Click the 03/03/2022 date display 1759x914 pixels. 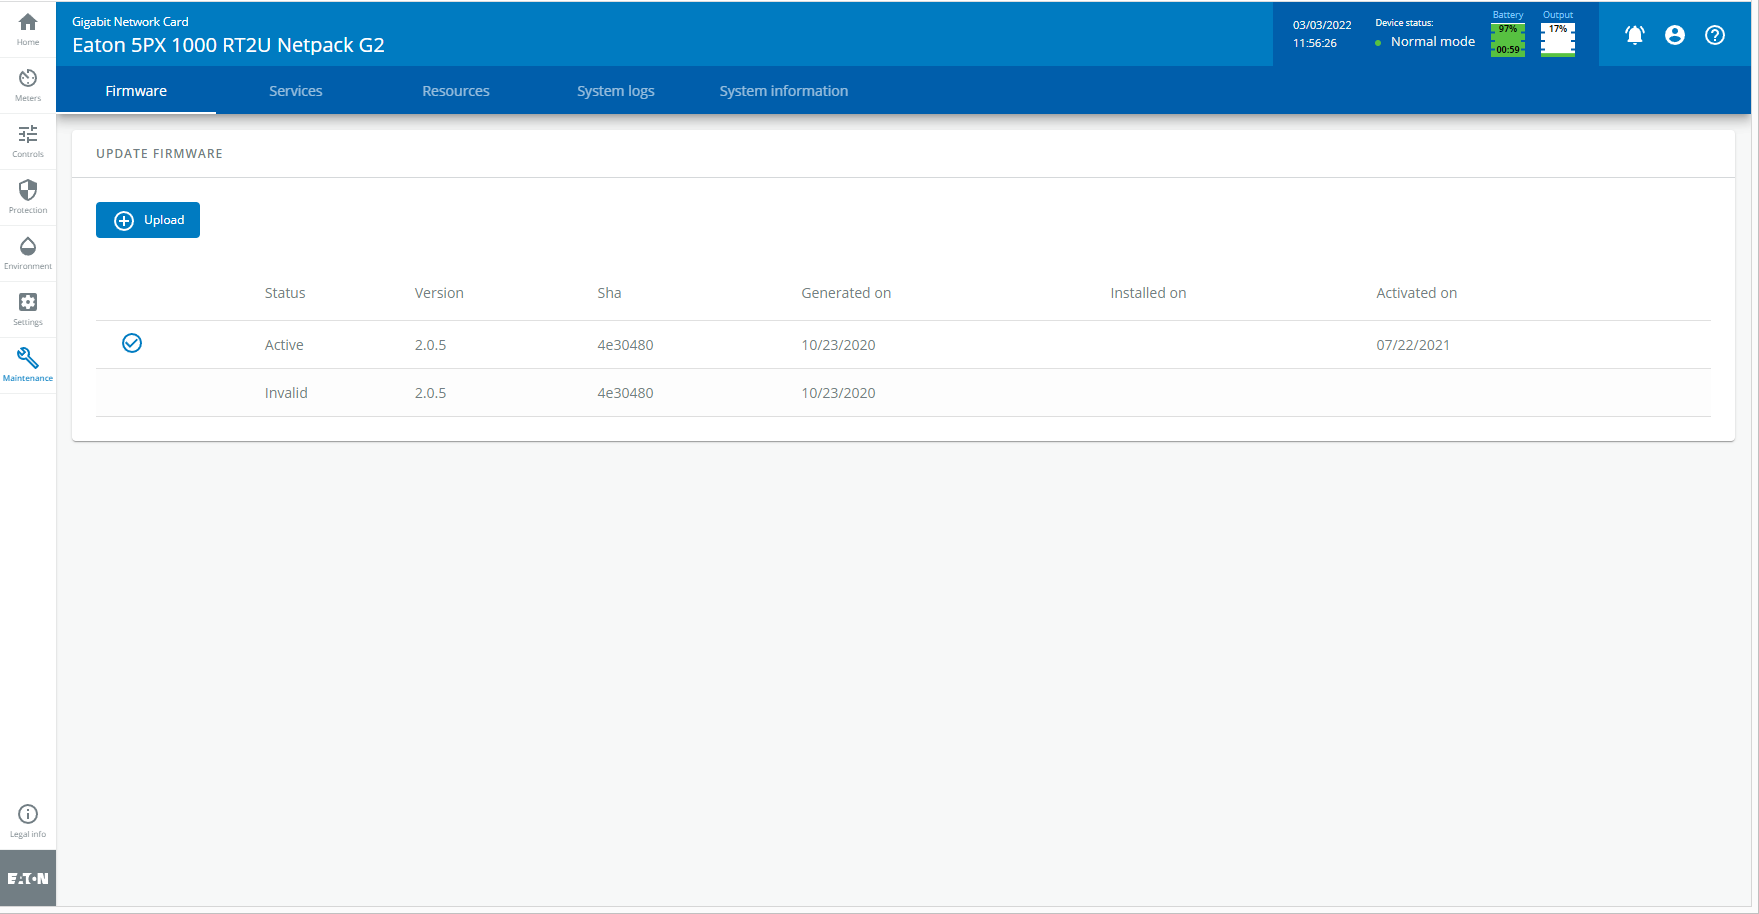coord(1322,25)
